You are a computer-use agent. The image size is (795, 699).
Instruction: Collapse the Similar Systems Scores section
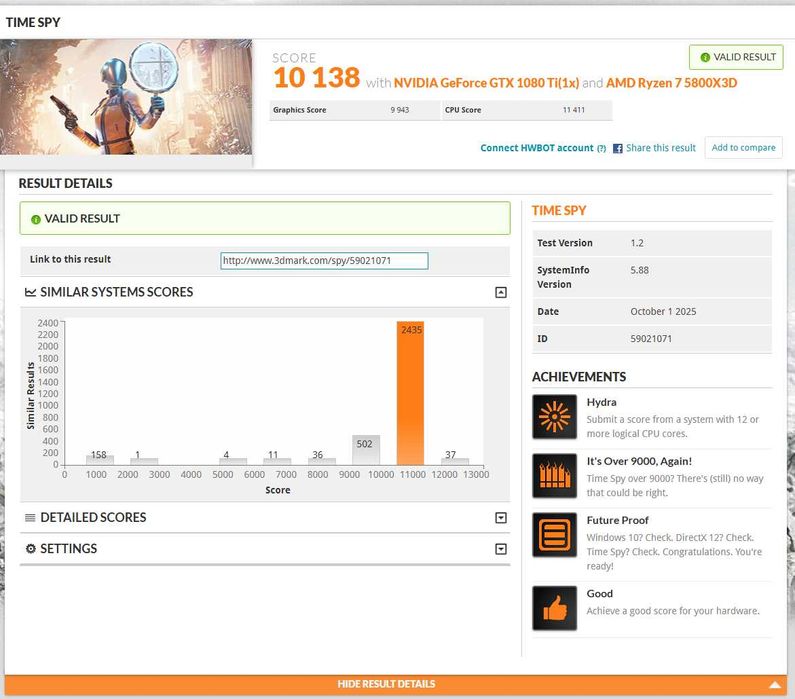tap(500, 292)
